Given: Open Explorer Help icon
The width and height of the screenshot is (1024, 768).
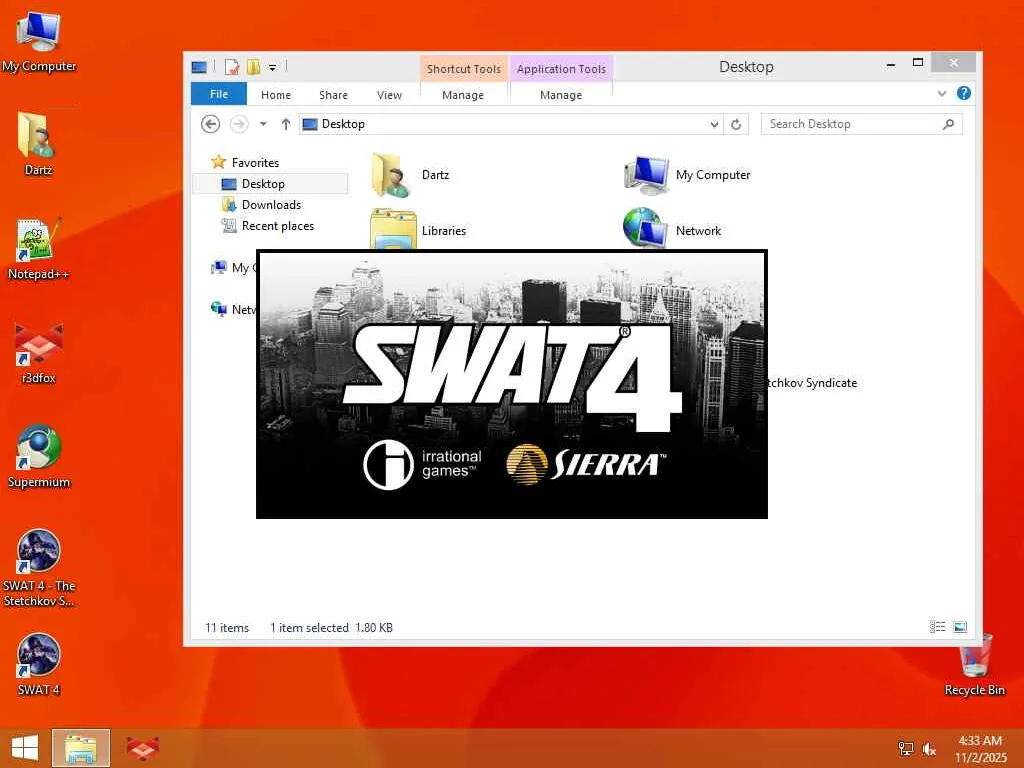Looking at the screenshot, I should [963, 93].
